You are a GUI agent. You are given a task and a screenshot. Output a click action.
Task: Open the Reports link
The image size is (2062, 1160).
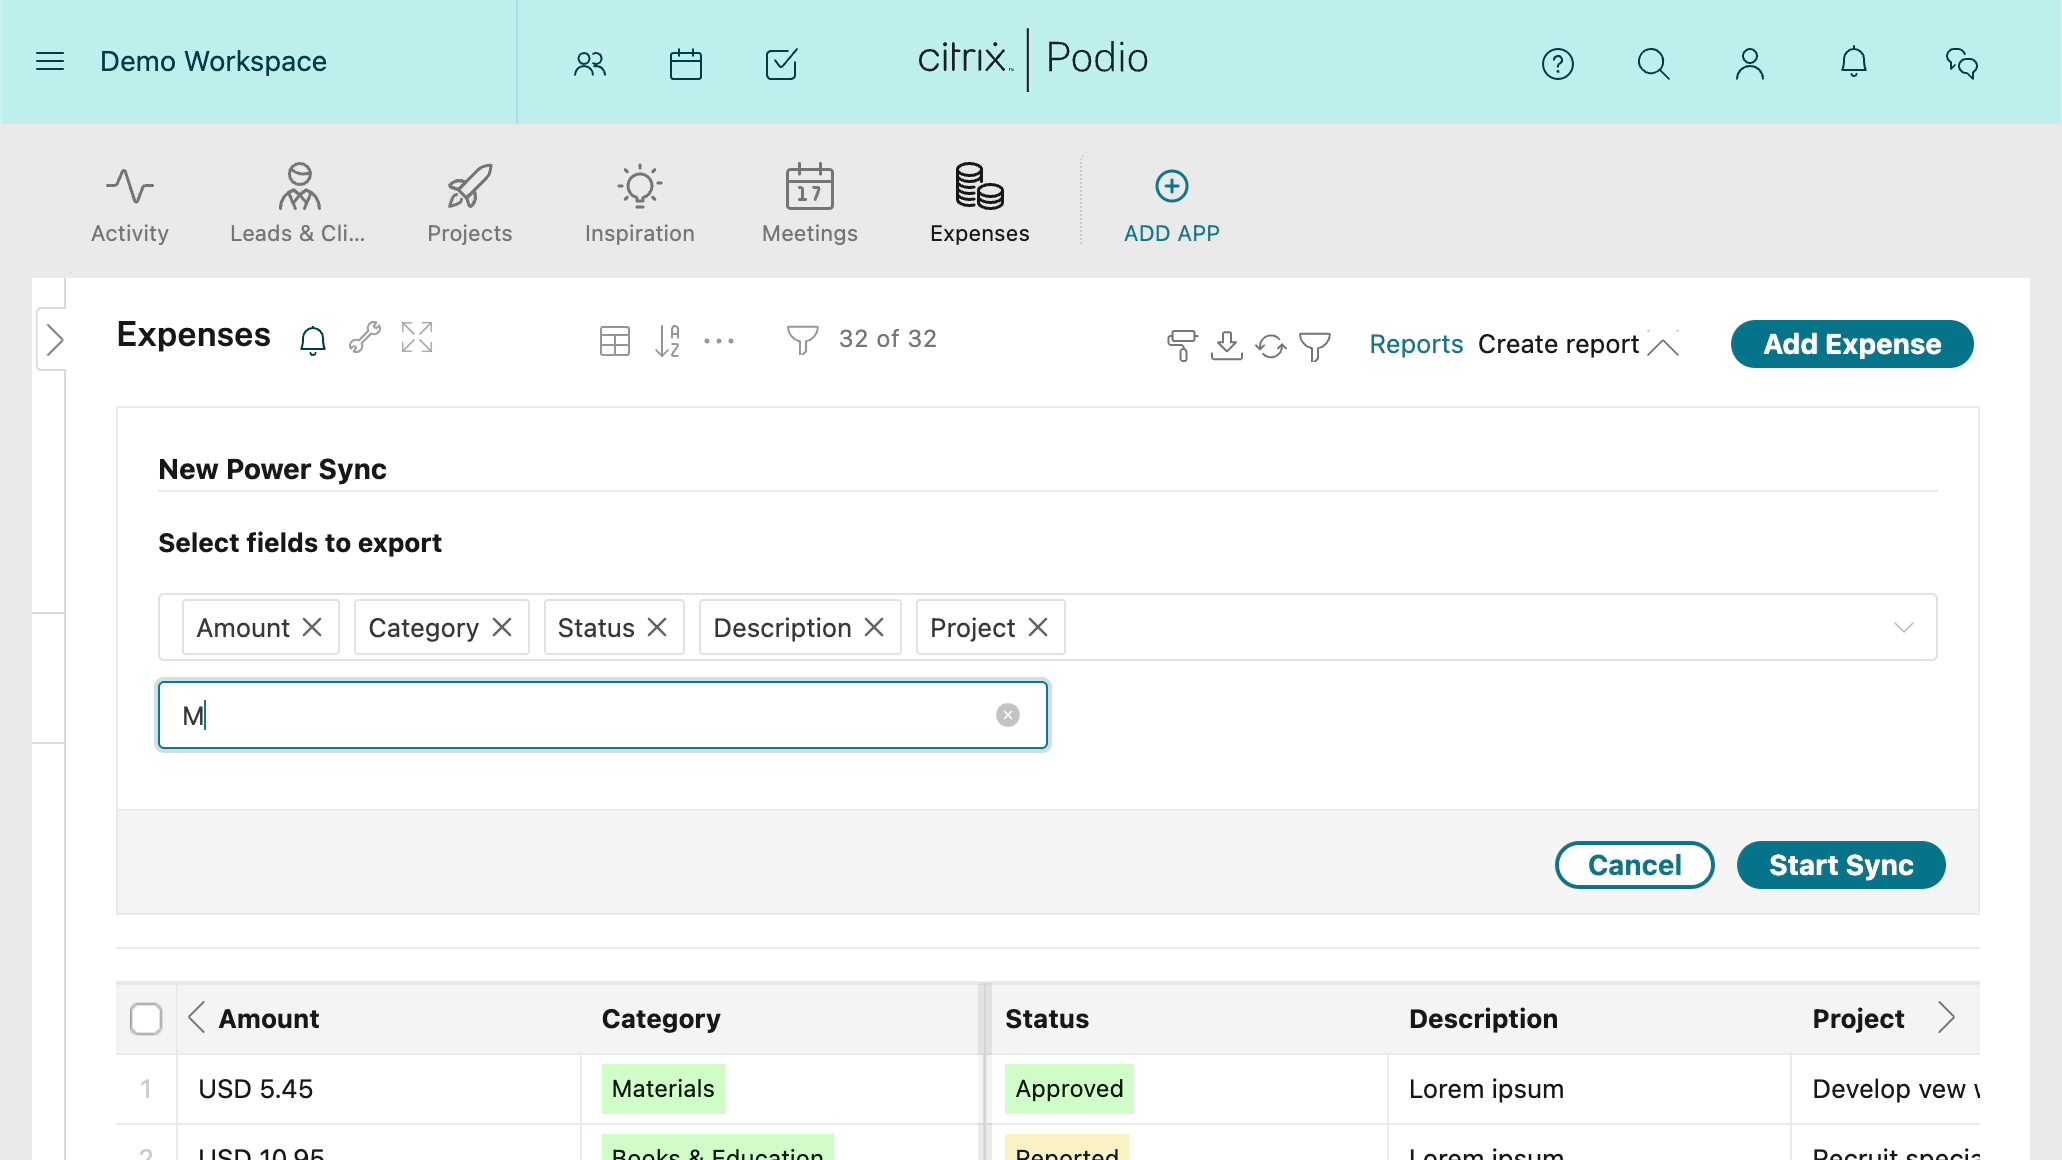pos(1416,344)
